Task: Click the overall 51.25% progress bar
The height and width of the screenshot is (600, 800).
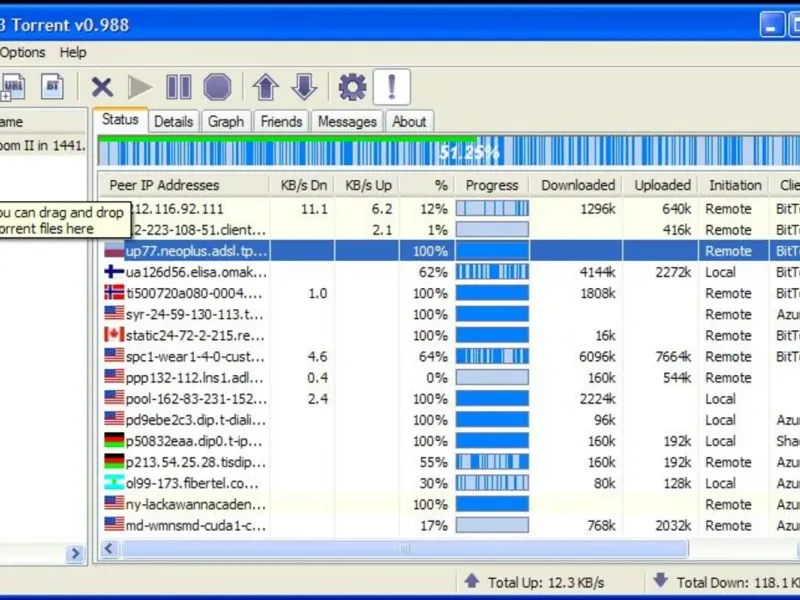Action: coord(449,151)
